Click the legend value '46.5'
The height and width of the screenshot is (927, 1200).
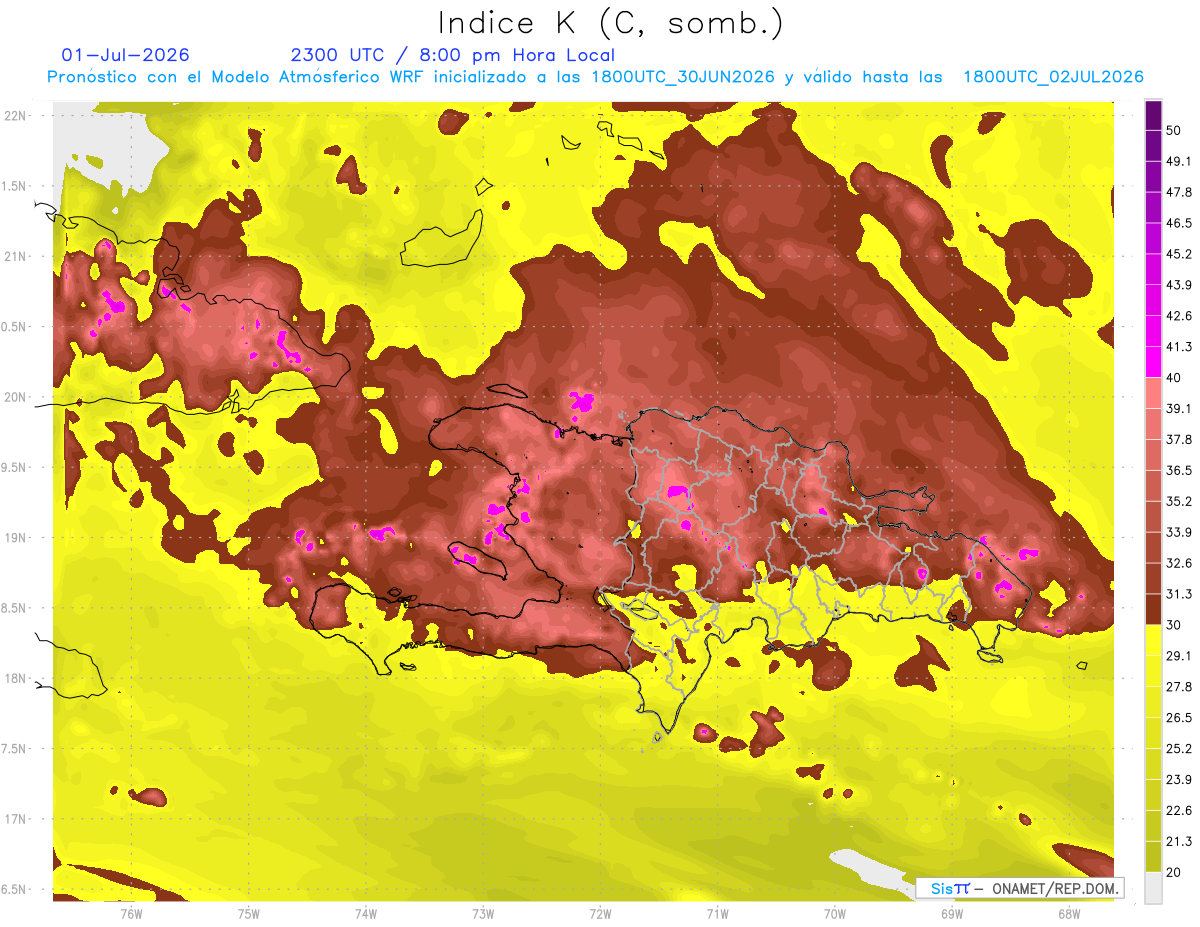[x=1177, y=223]
